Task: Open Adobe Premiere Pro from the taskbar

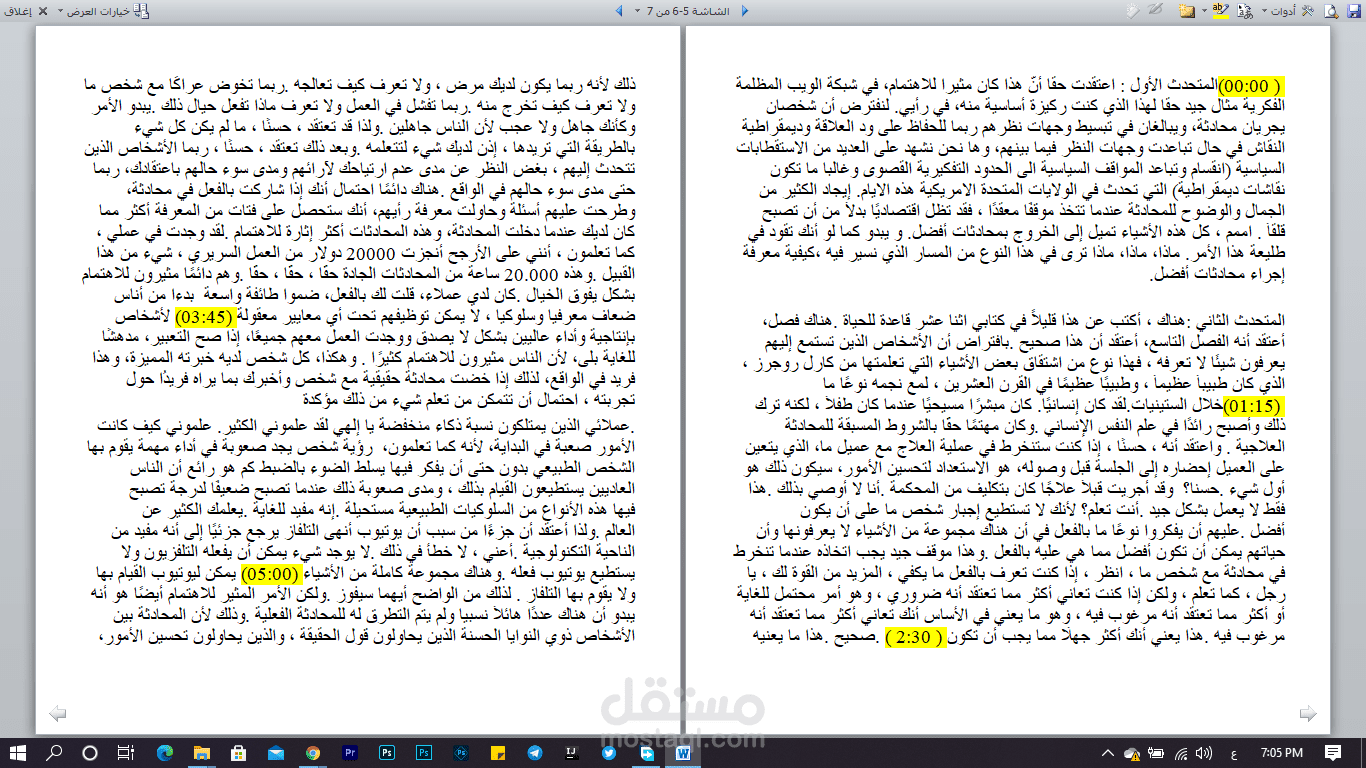Action: [351, 754]
